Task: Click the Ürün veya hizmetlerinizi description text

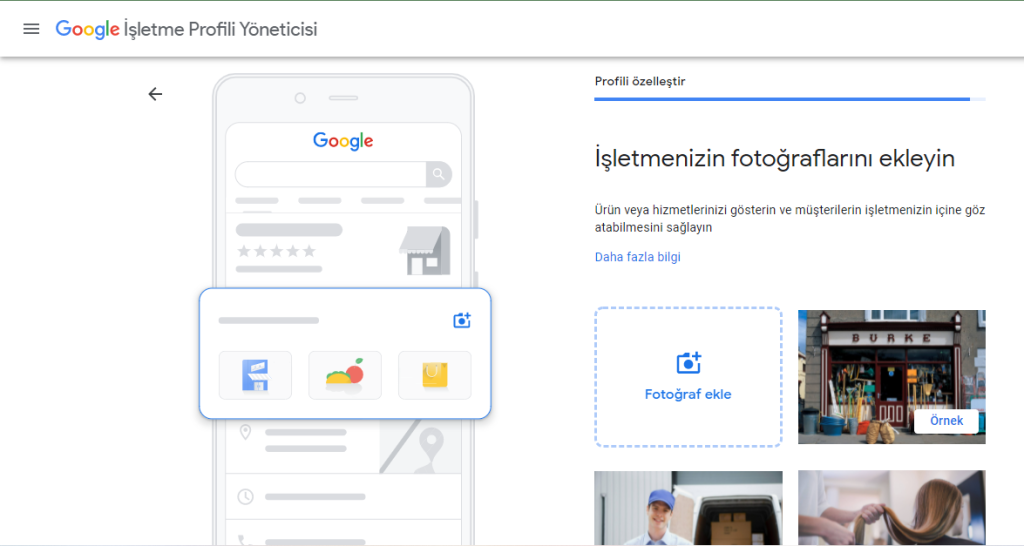Action: 790,219
